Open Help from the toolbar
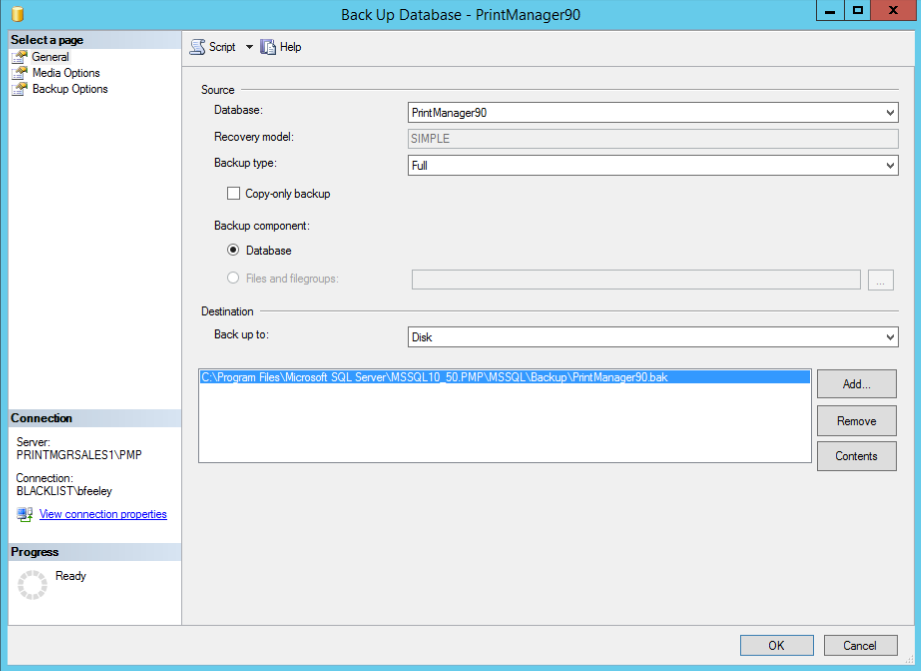 290,47
